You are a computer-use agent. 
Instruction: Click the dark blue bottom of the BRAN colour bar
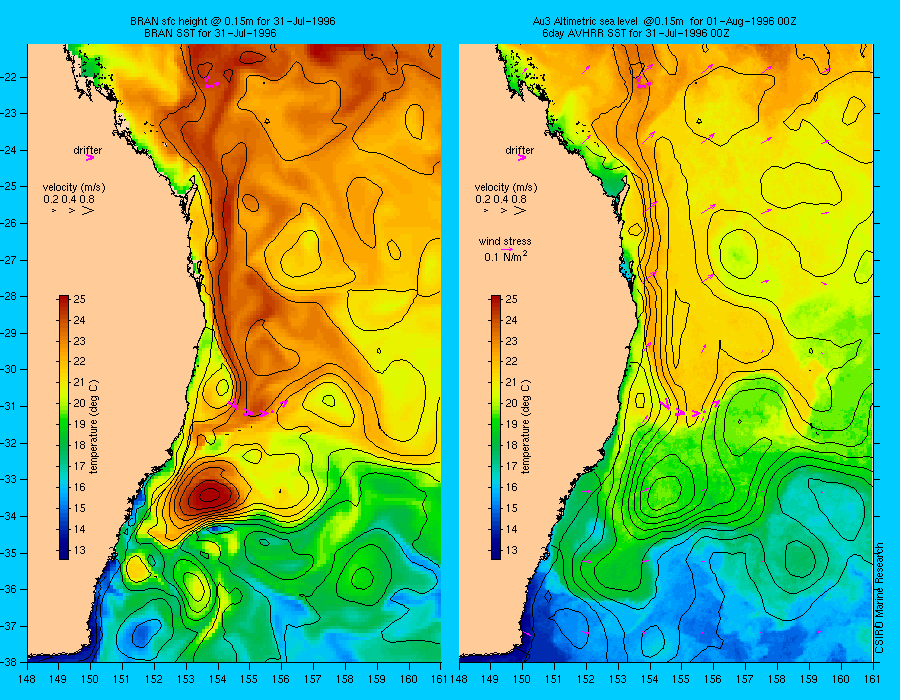pos(64,554)
